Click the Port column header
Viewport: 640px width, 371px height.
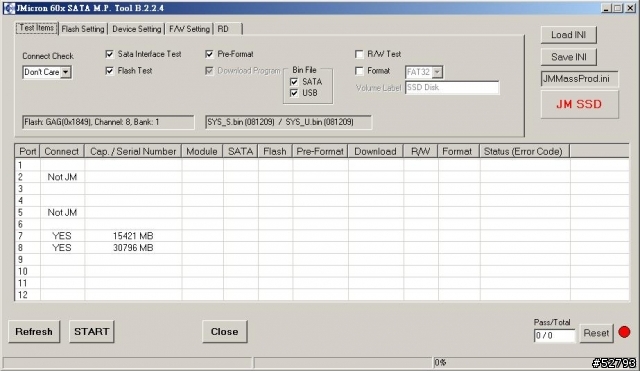28,151
